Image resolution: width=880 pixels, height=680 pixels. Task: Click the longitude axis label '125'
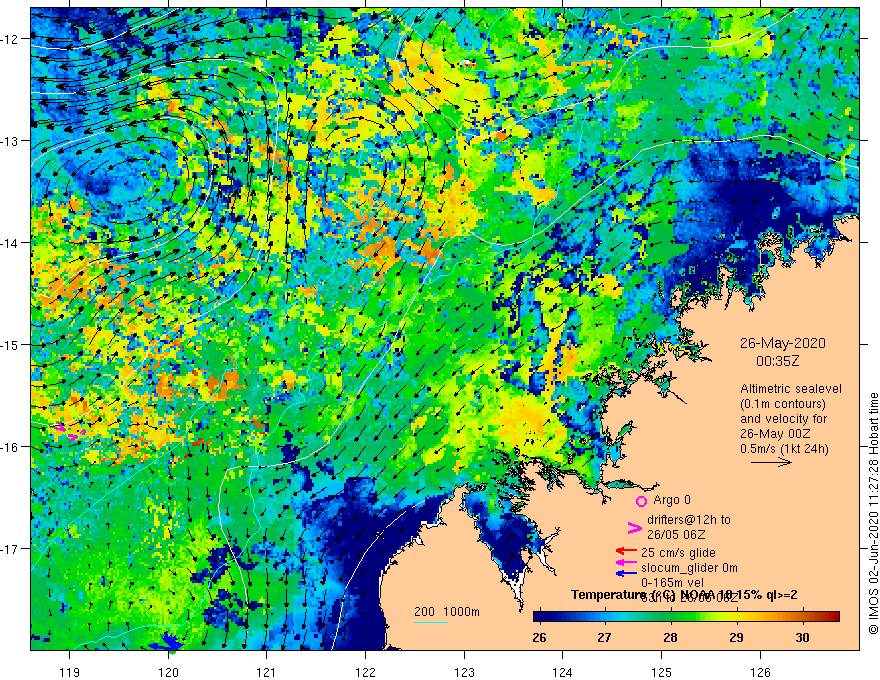(x=662, y=672)
